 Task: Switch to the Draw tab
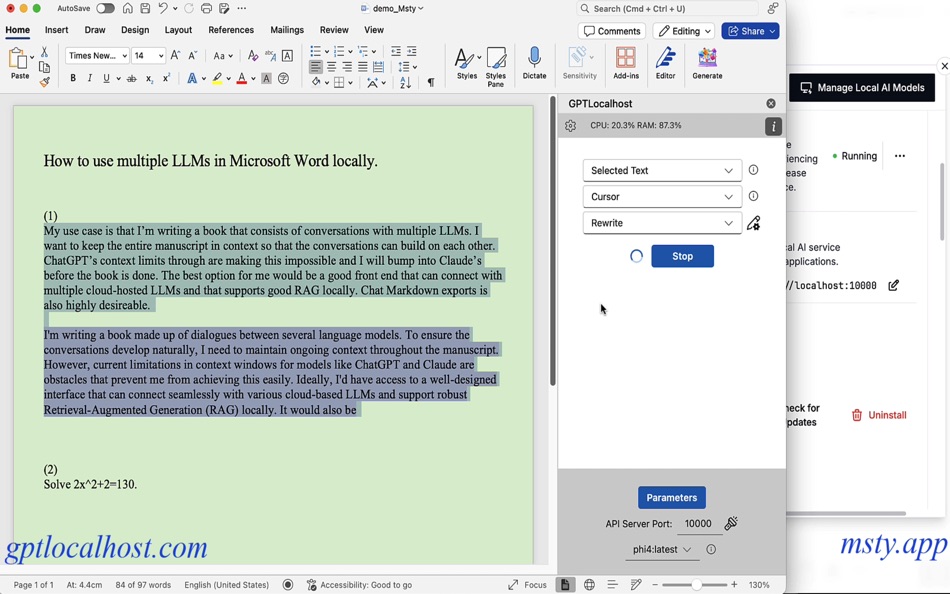coord(95,30)
